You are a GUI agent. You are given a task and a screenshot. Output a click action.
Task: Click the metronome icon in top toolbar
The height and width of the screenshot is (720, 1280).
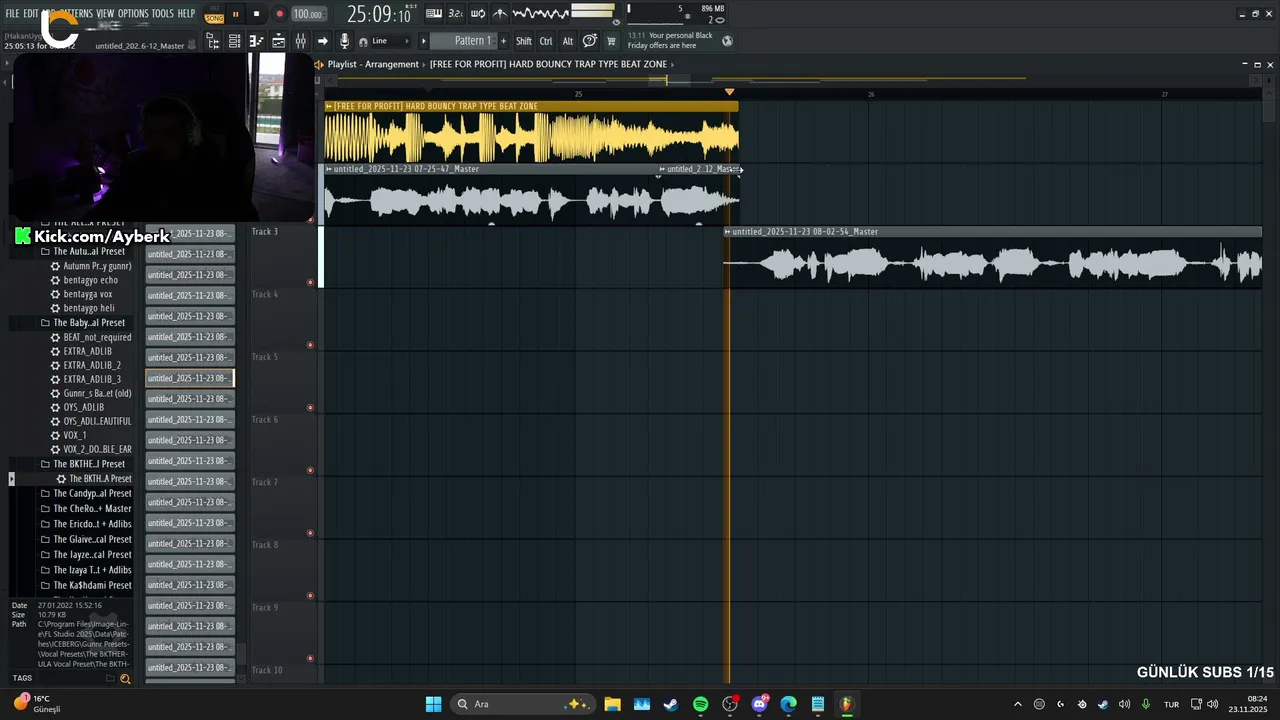click(x=500, y=14)
